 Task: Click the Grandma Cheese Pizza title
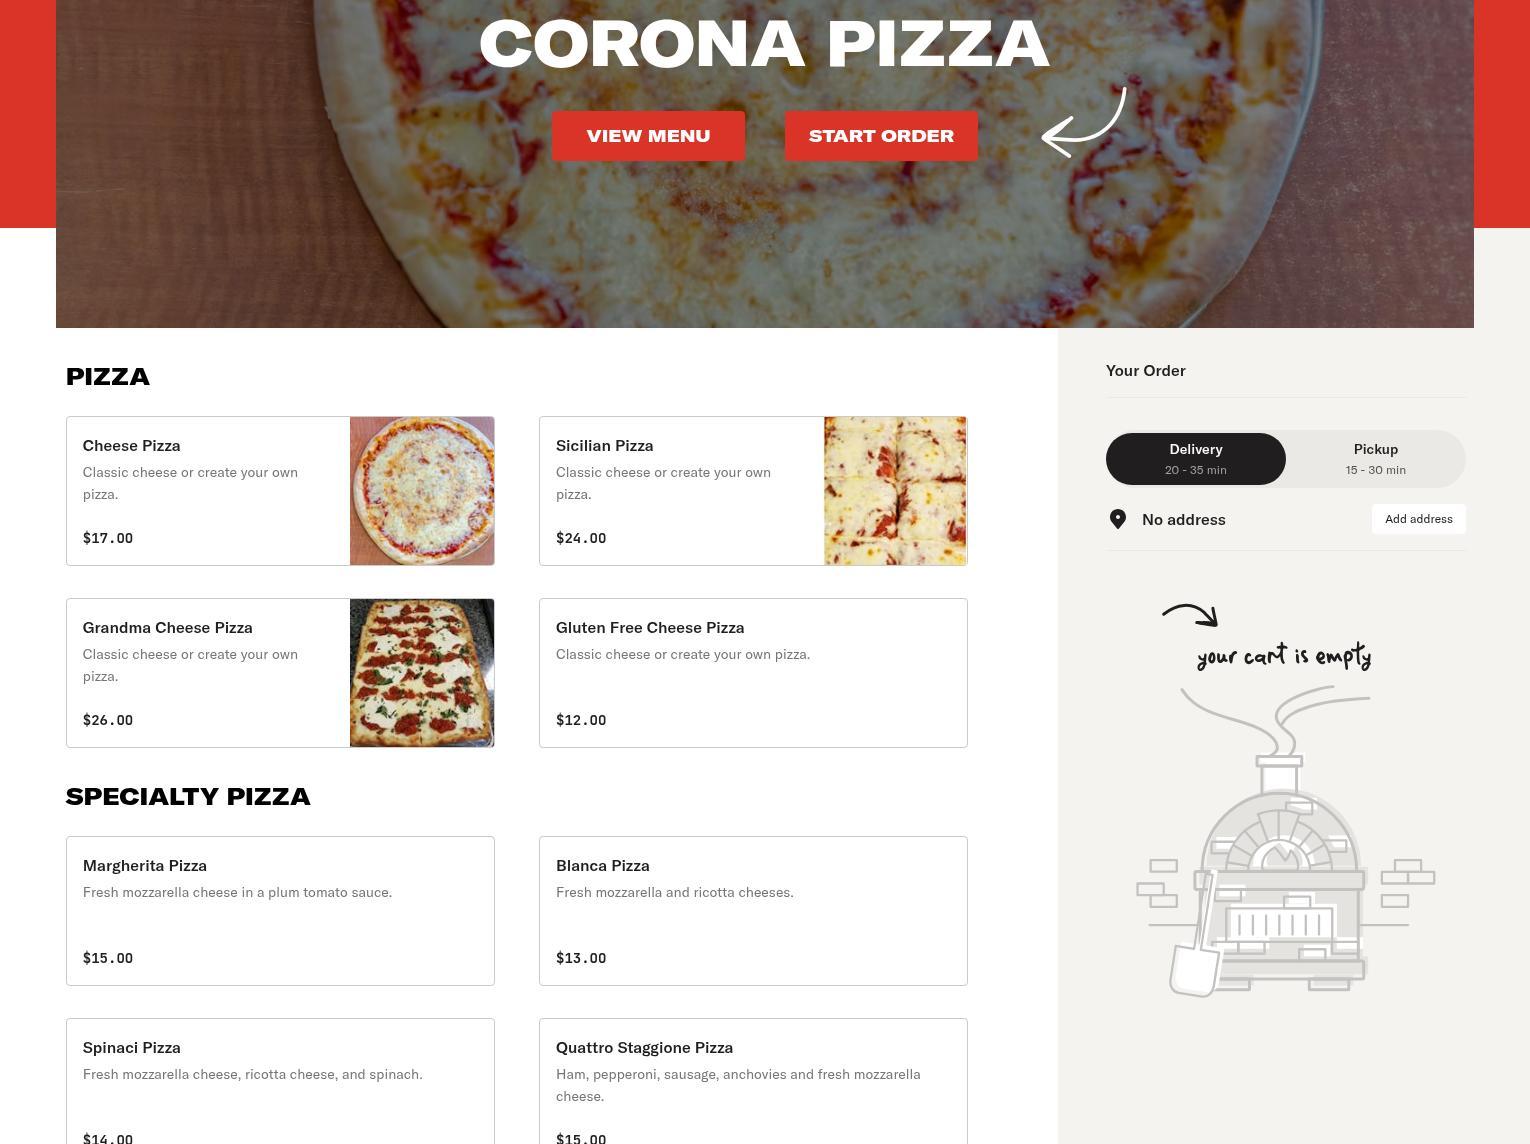tap(167, 628)
